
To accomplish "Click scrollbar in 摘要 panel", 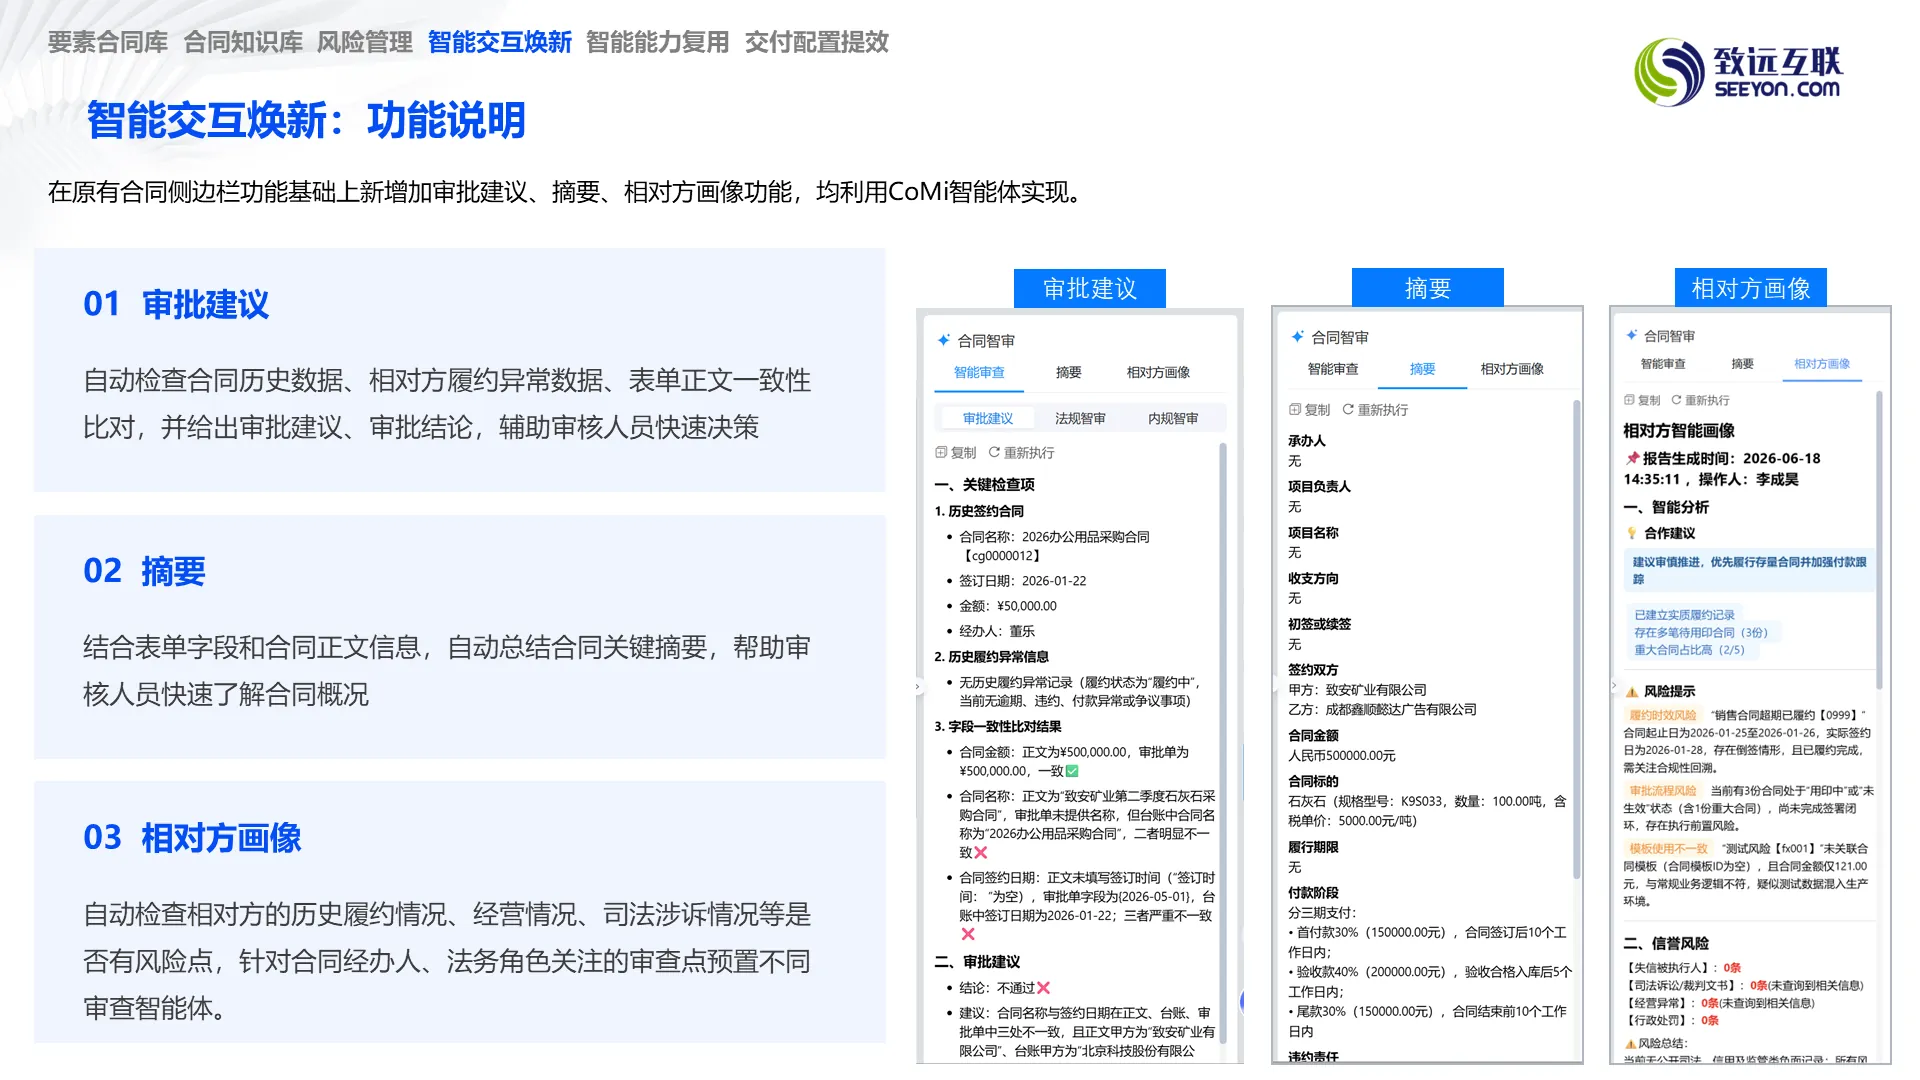I will [1577, 640].
